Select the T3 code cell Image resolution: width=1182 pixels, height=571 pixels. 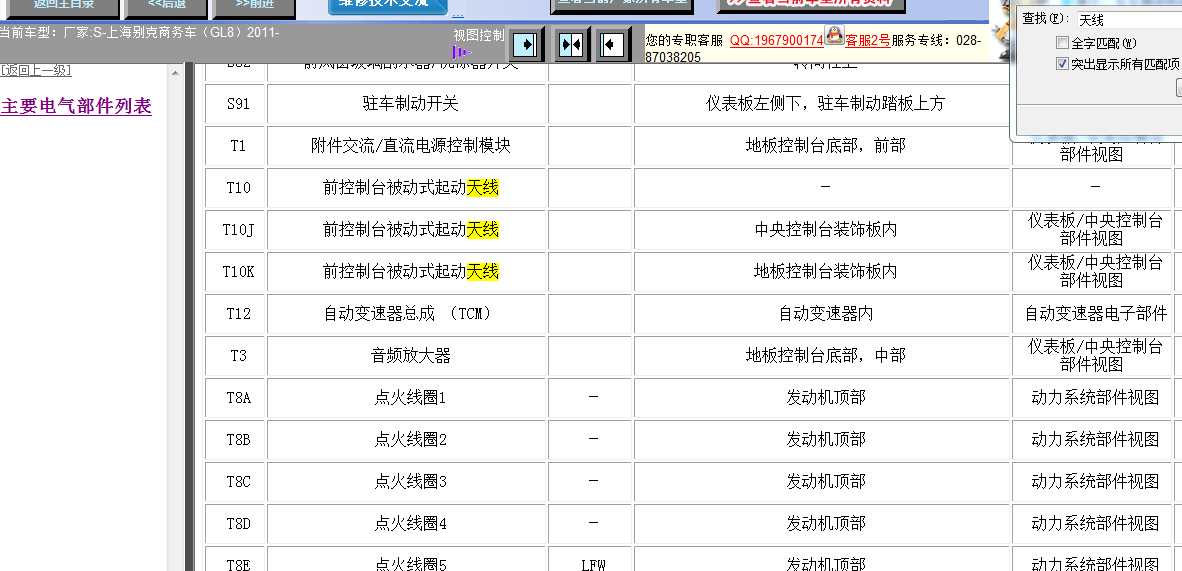(x=237, y=355)
